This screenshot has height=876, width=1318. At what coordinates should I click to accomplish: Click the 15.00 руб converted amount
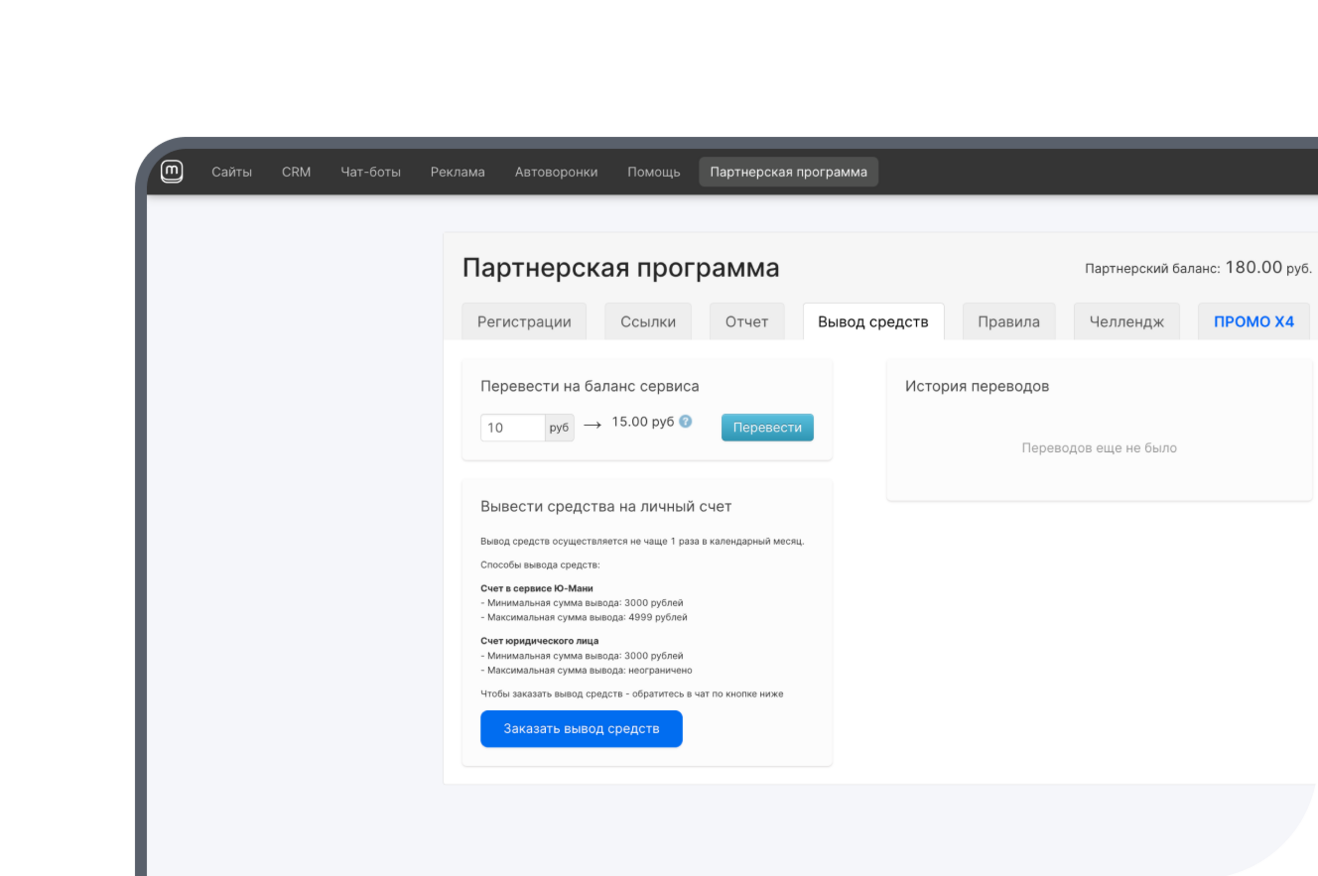click(643, 422)
